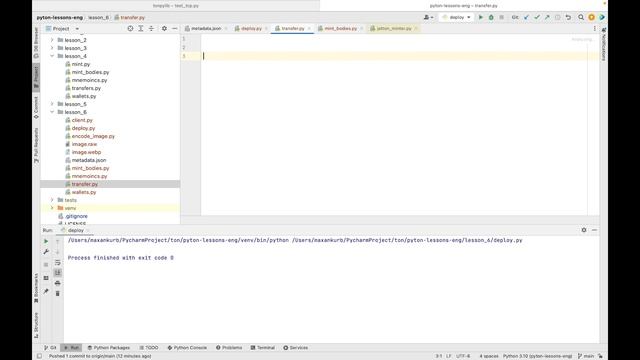Open transfers.py in lesson_4
The image size is (640, 360).
[x=86, y=88]
